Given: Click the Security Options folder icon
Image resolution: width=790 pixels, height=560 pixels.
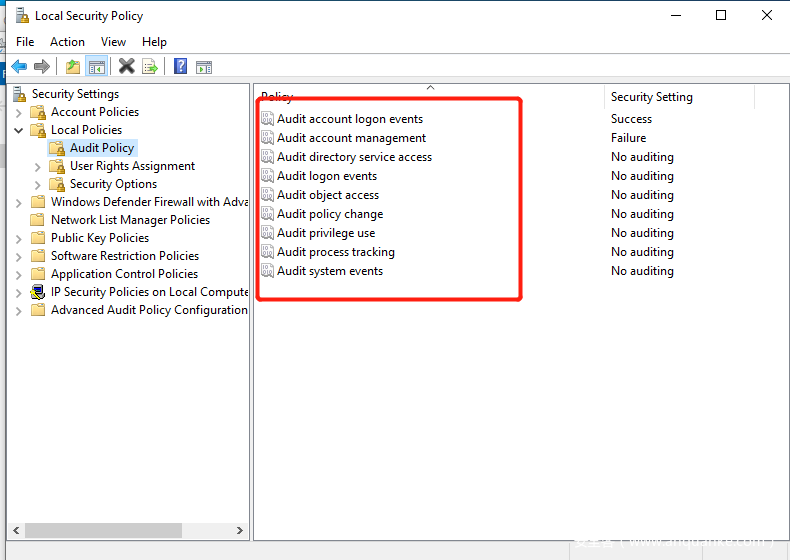Looking at the screenshot, I should pos(57,184).
